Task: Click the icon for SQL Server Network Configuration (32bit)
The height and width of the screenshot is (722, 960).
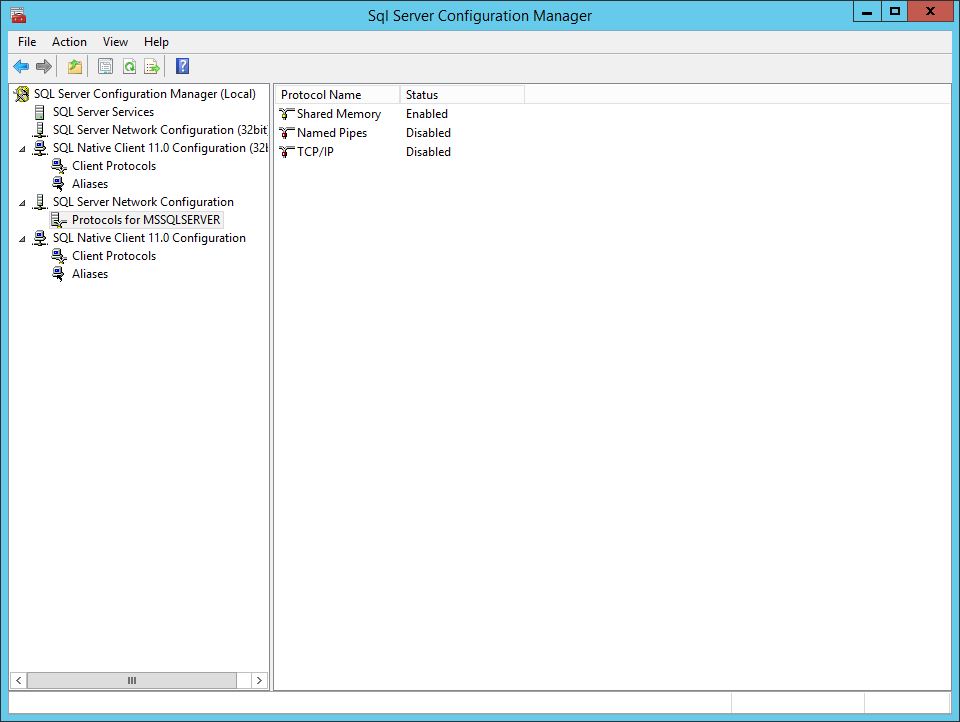Action: click(x=40, y=130)
